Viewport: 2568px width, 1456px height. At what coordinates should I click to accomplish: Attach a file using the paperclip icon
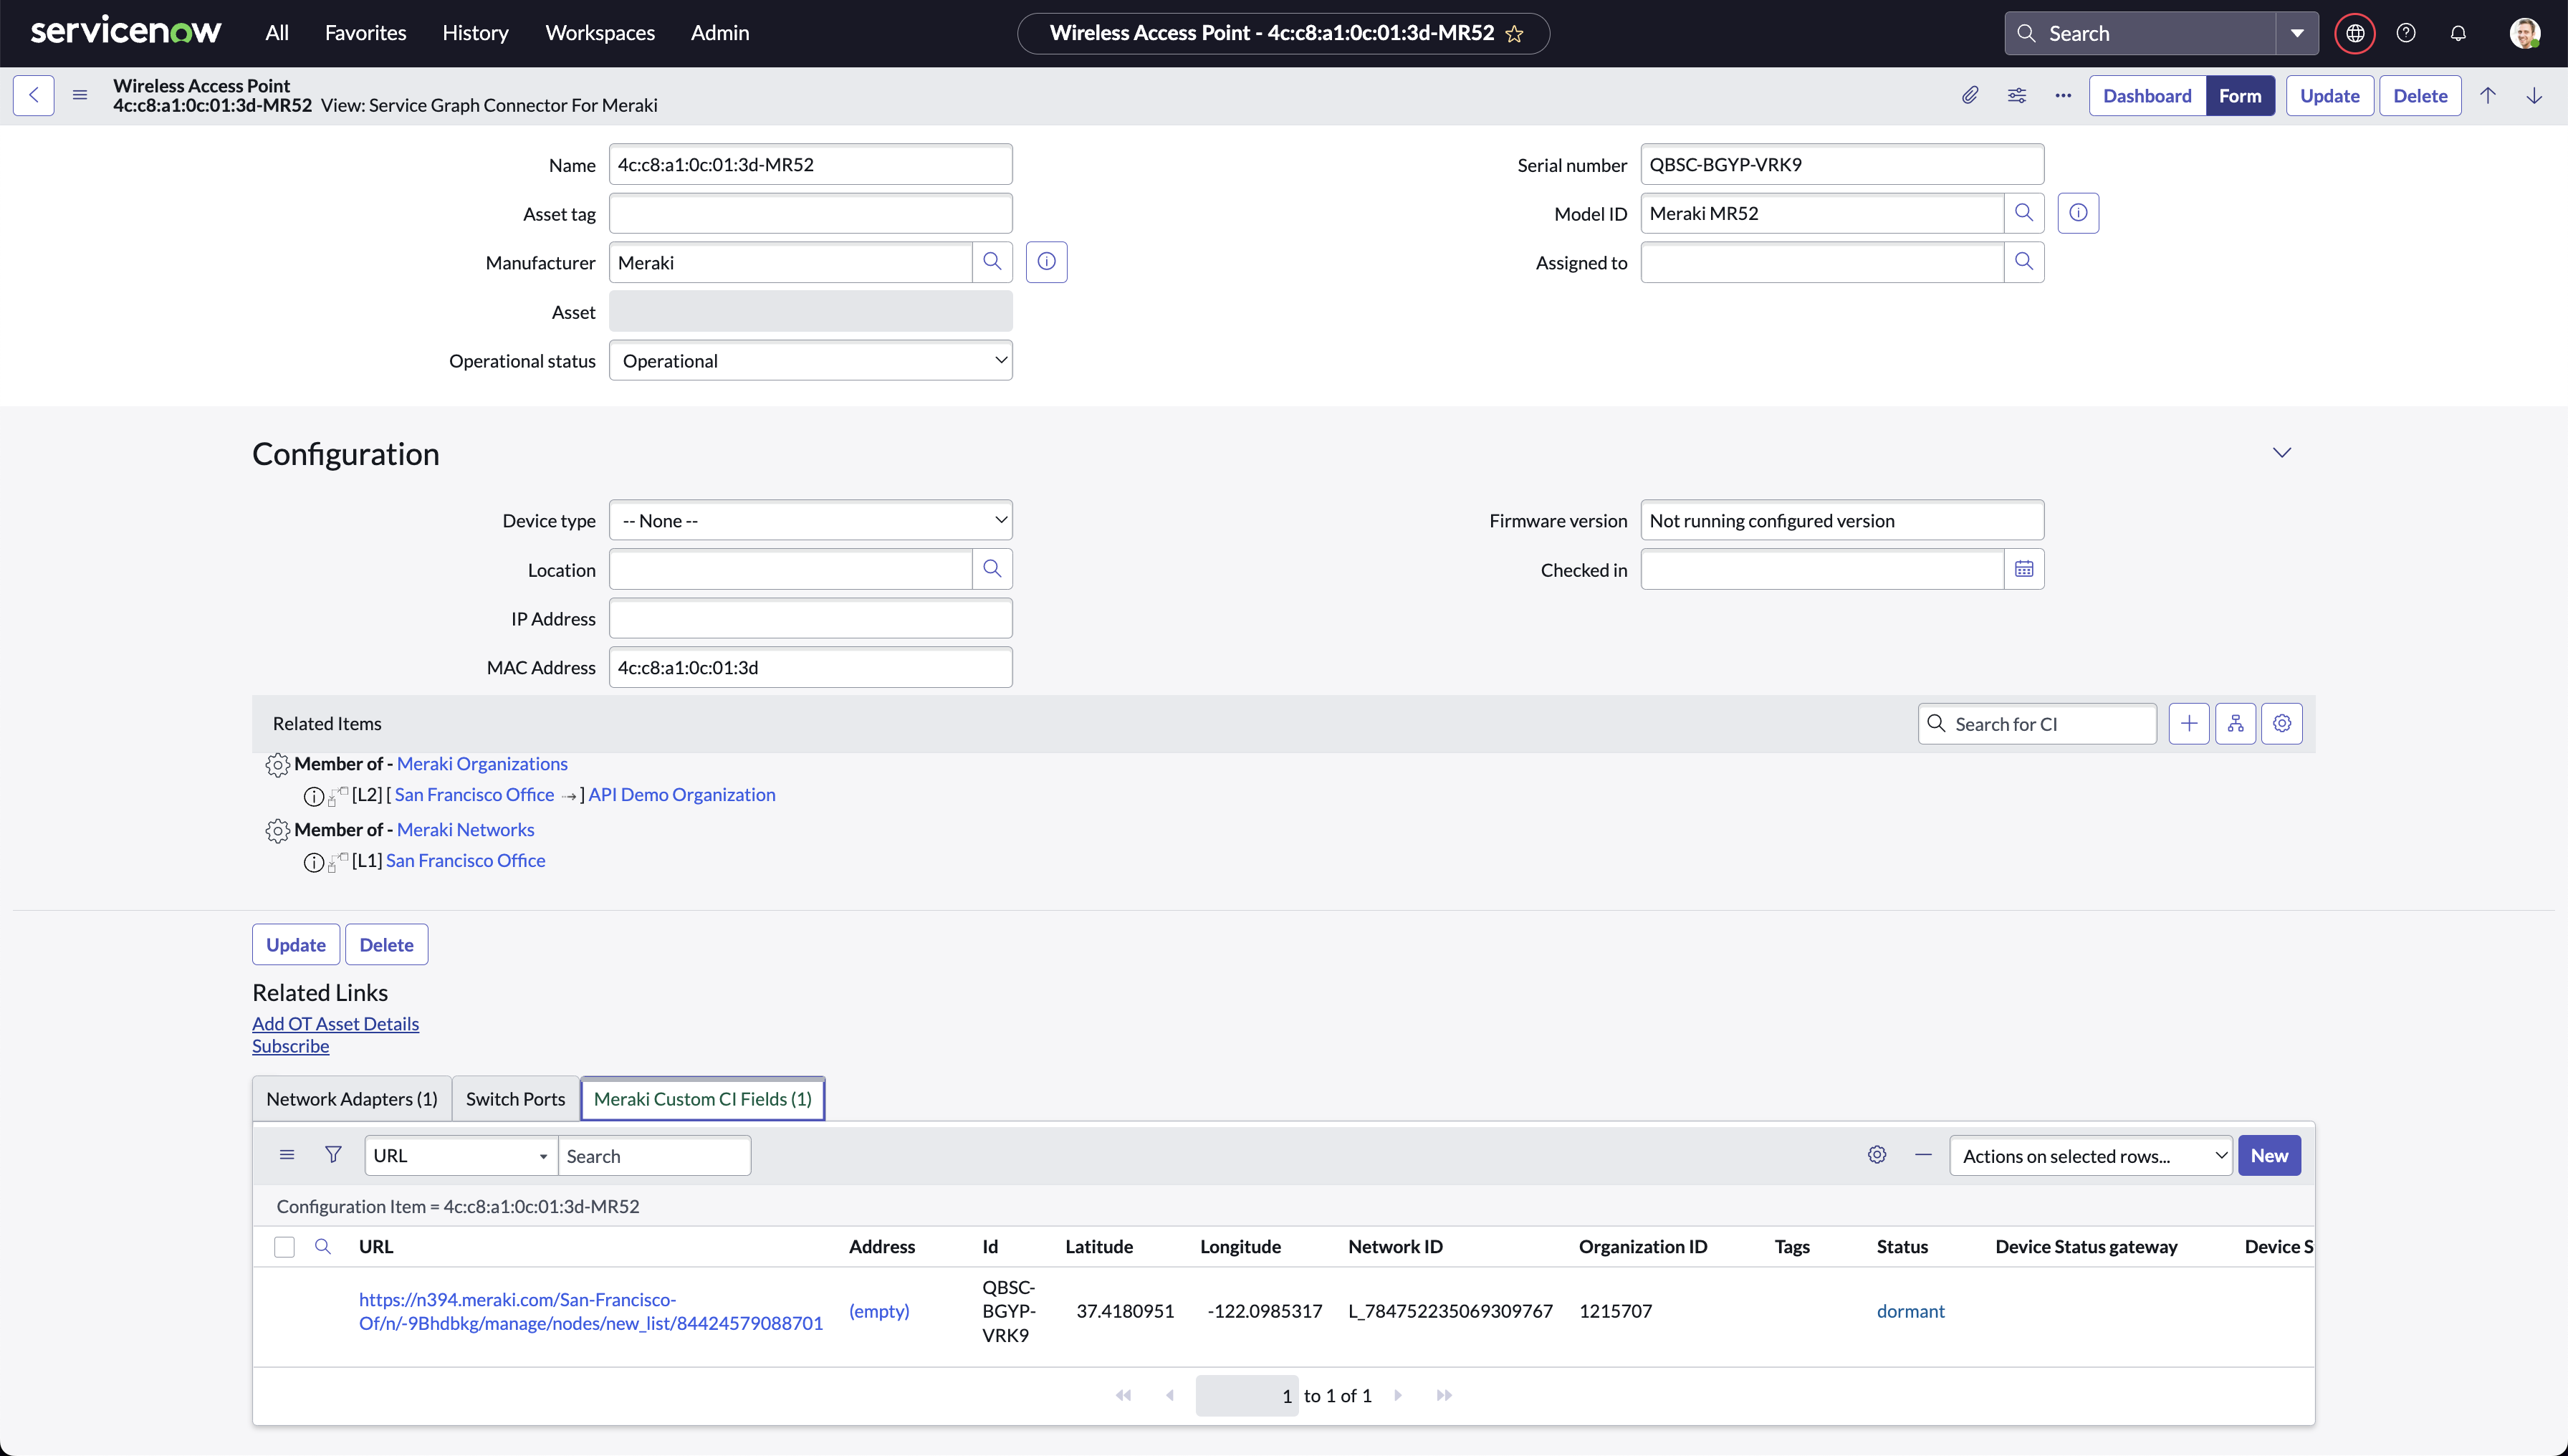(x=1970, y=95)
